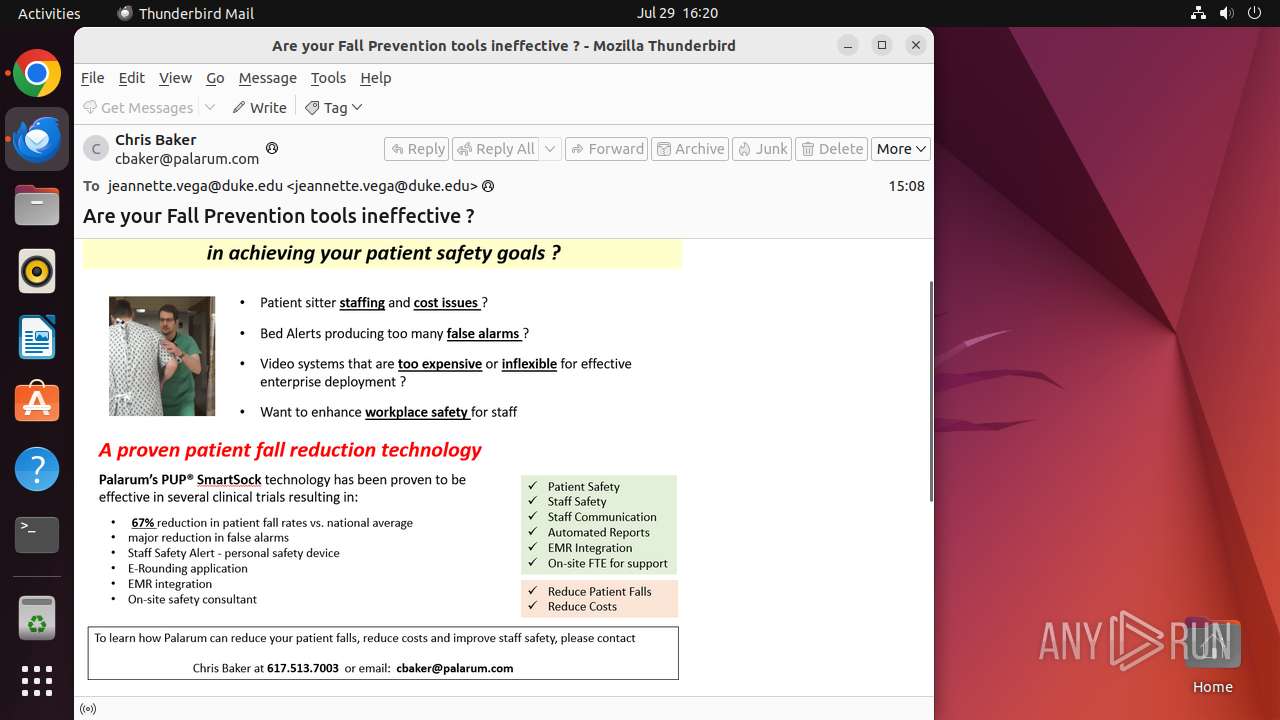Open the Edit menu
Viewport: 1280px width, 720px height.
131,77
